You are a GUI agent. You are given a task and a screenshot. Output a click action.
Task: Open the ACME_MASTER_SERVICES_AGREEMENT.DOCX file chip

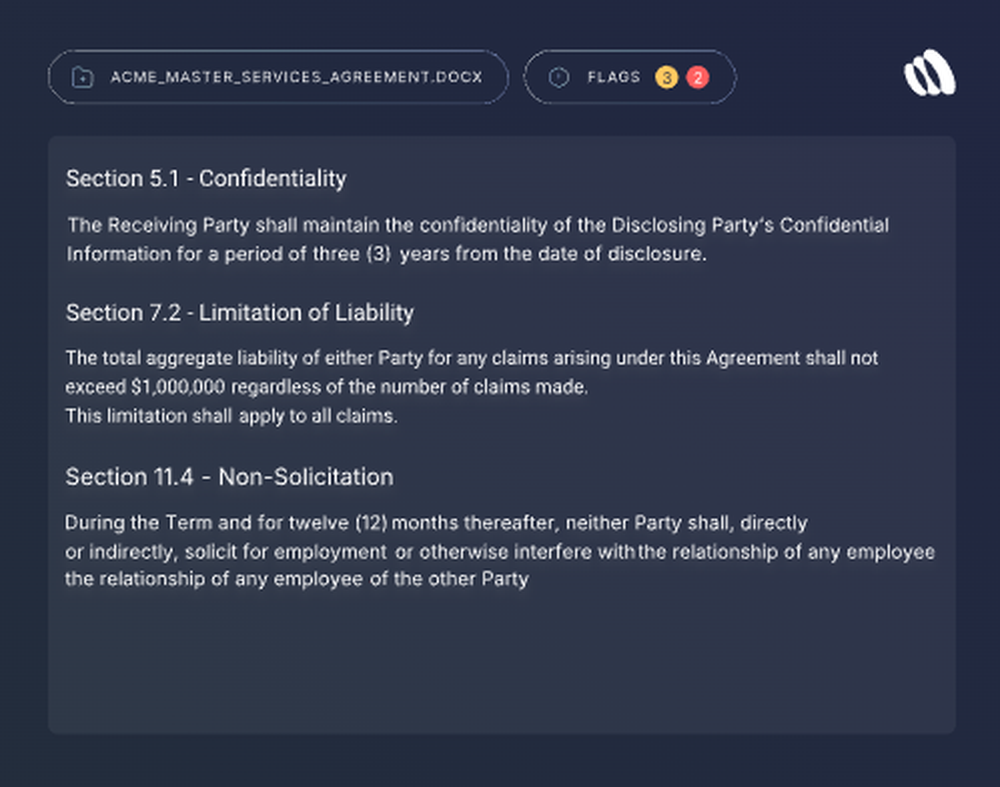(x=278, y=77)
